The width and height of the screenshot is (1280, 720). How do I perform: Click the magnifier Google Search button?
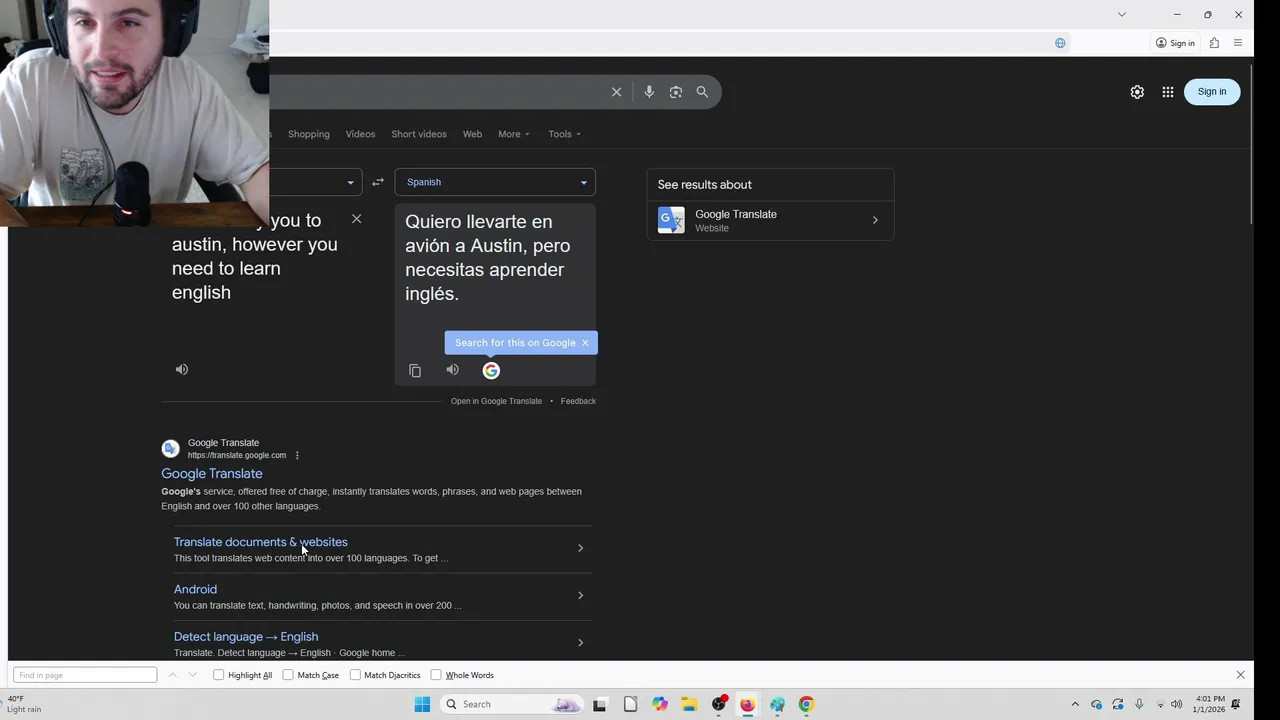click(x=702, y=92)
